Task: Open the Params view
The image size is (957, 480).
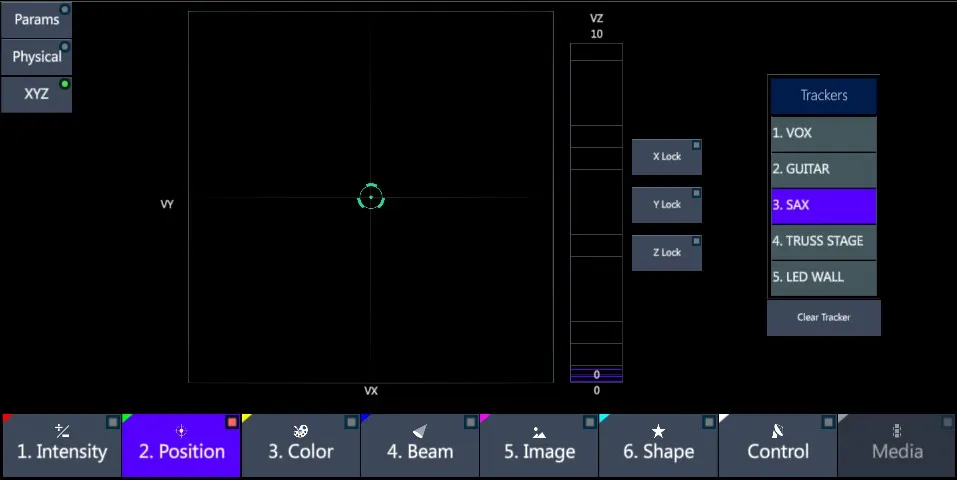Action: coord(36,20)
